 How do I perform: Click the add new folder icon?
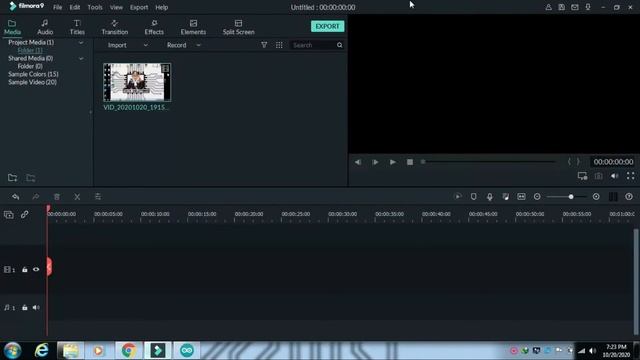click(x=13, y=178)
